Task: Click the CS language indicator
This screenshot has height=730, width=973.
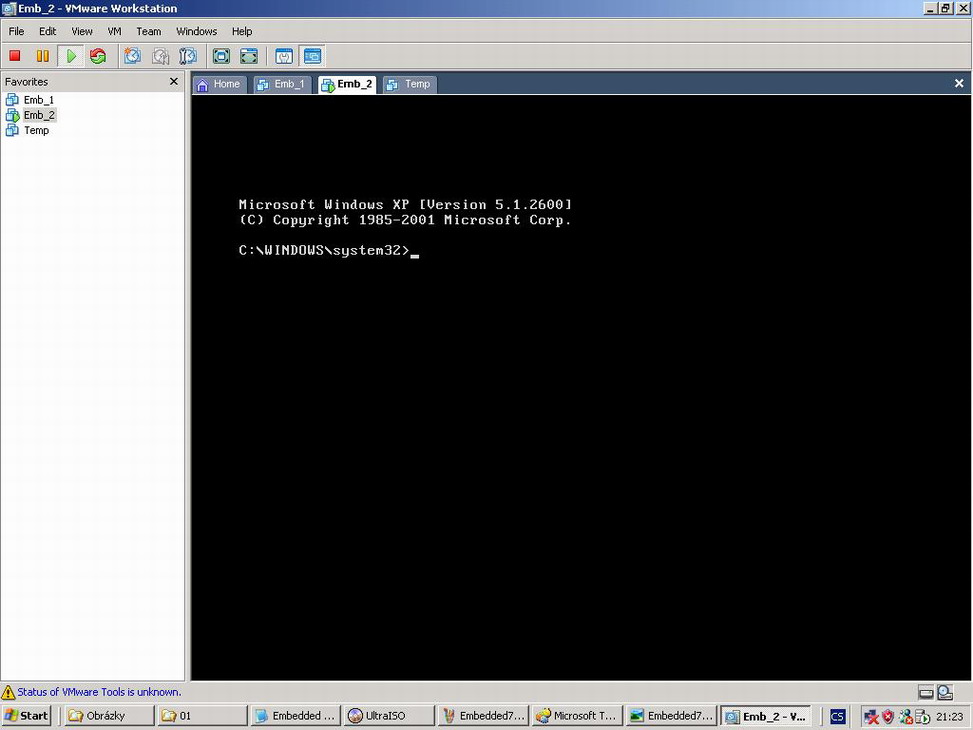Action: click(x=837, y=716)
